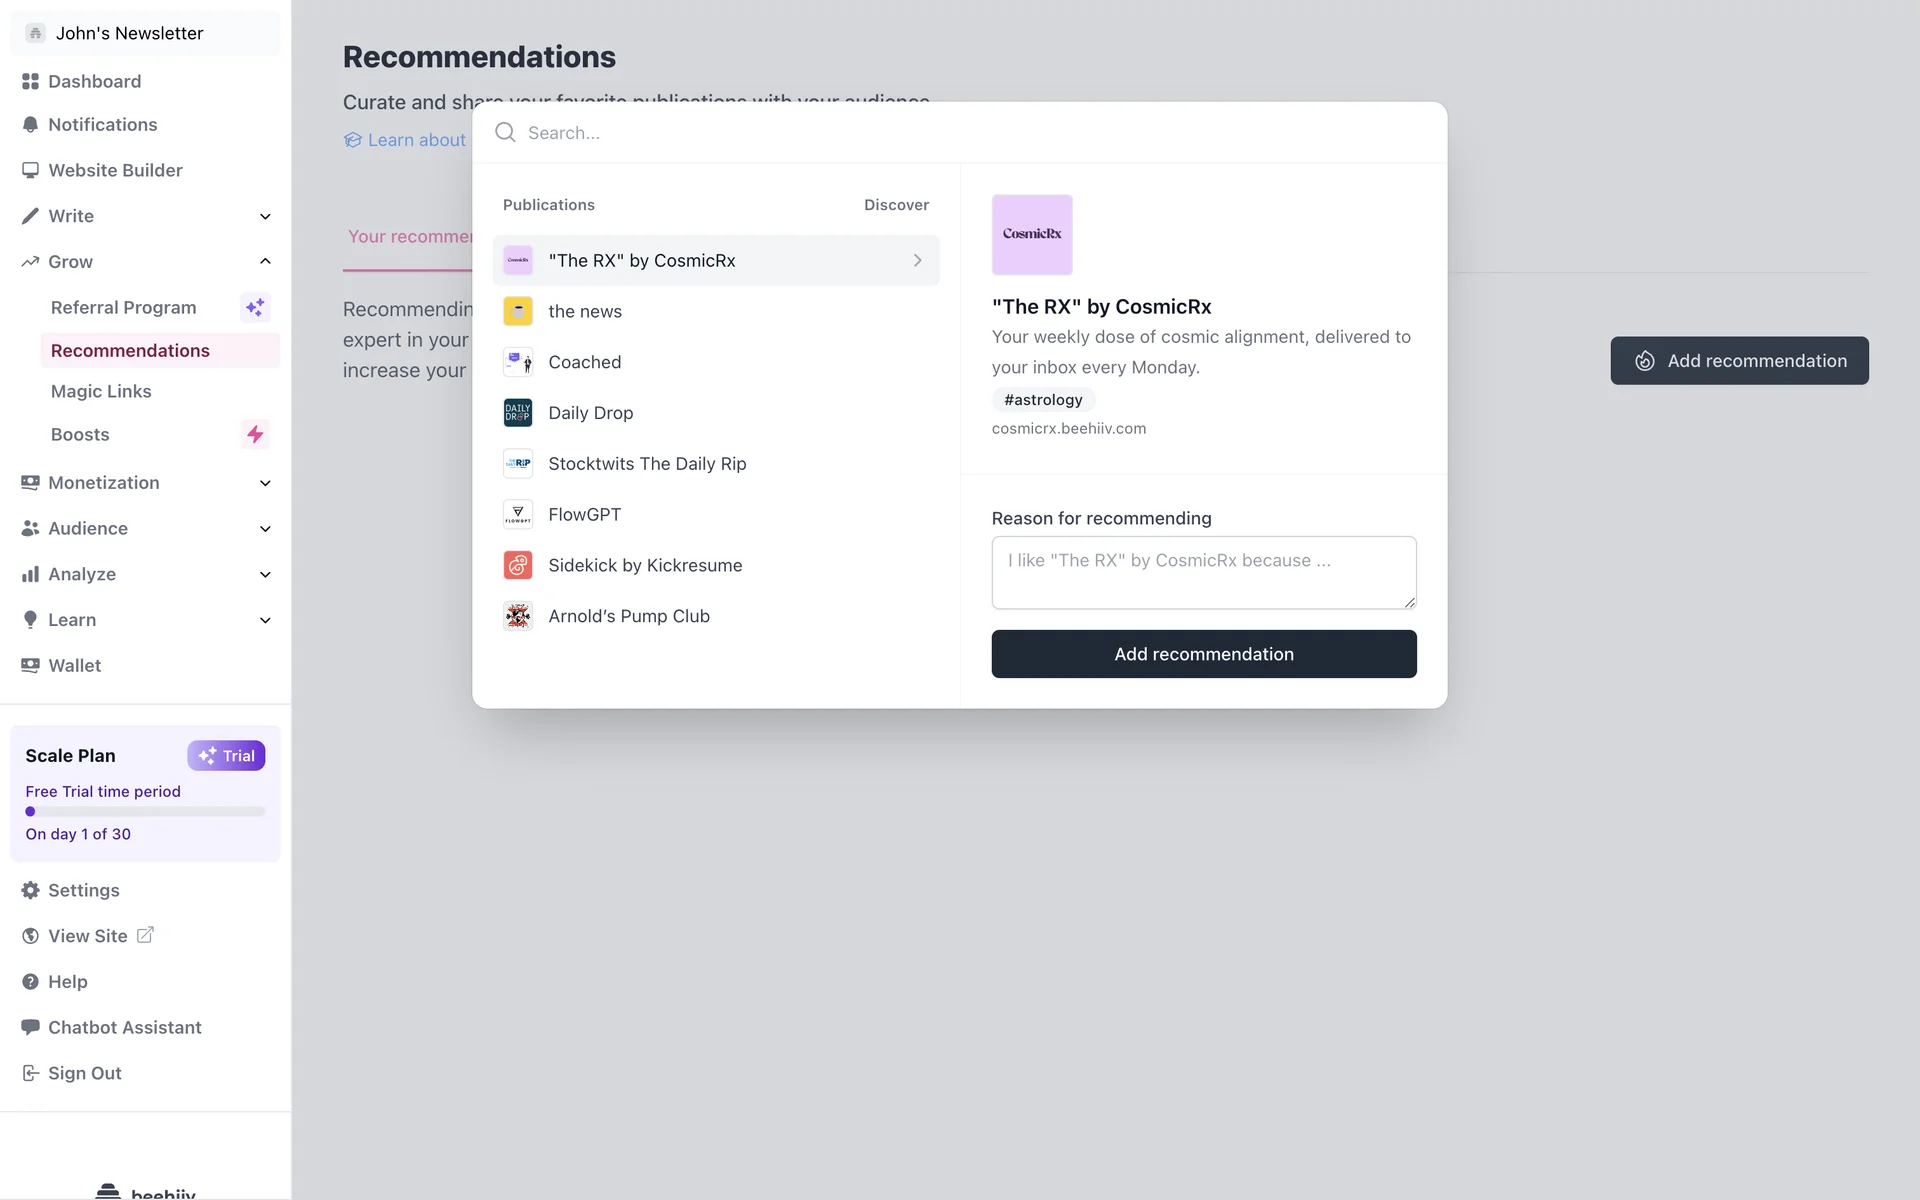Expand the Write menu chevron

(x=265, y=216)
